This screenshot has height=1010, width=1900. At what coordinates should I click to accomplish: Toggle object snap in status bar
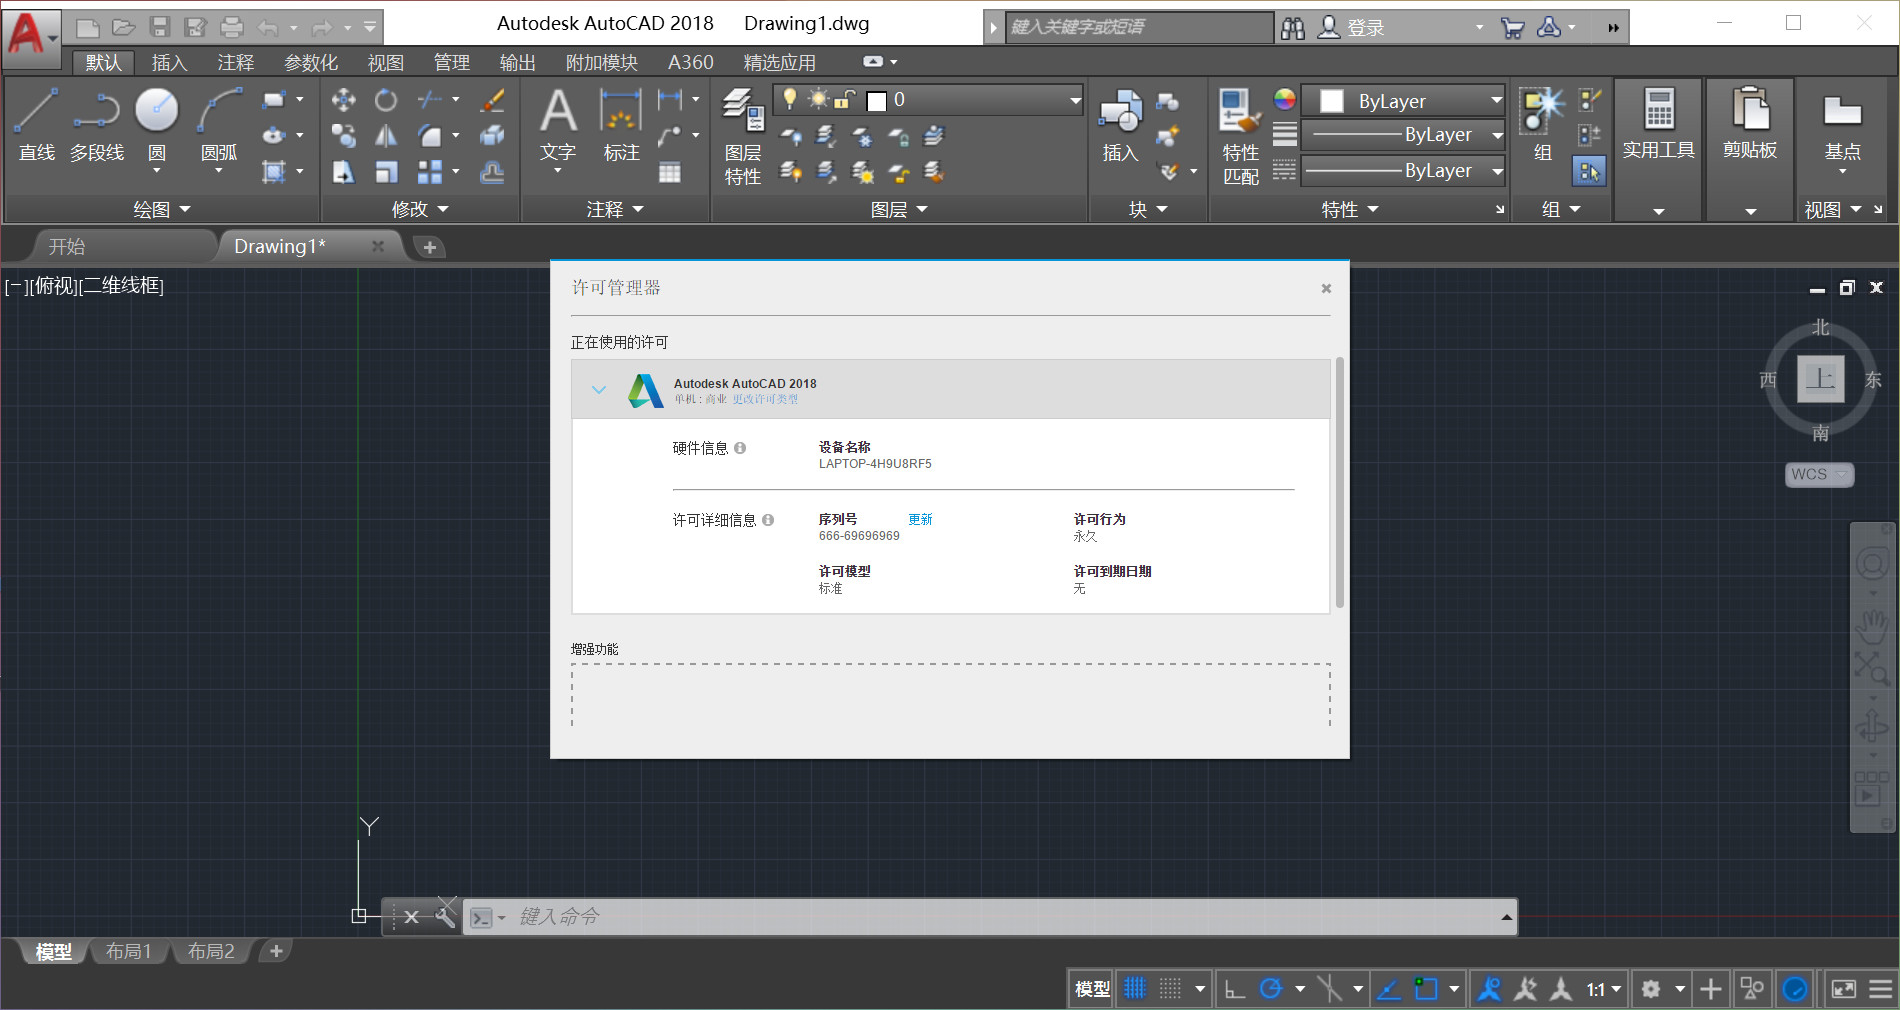coord(1426,989)
